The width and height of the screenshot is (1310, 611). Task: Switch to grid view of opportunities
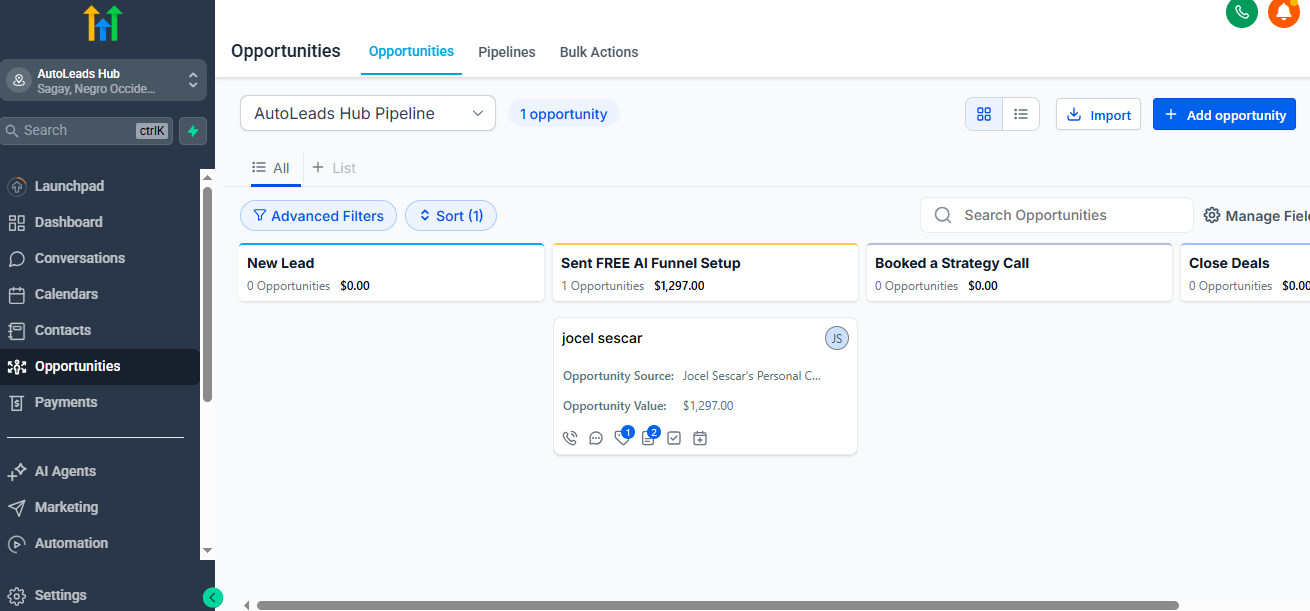point(983,114)
